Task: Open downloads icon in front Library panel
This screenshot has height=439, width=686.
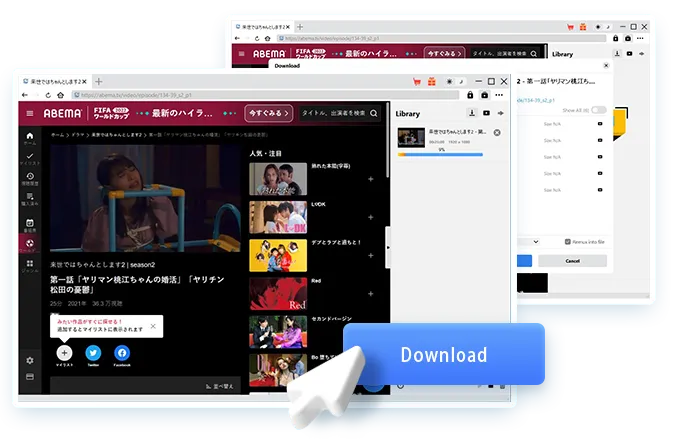Action: click(472, 113)
